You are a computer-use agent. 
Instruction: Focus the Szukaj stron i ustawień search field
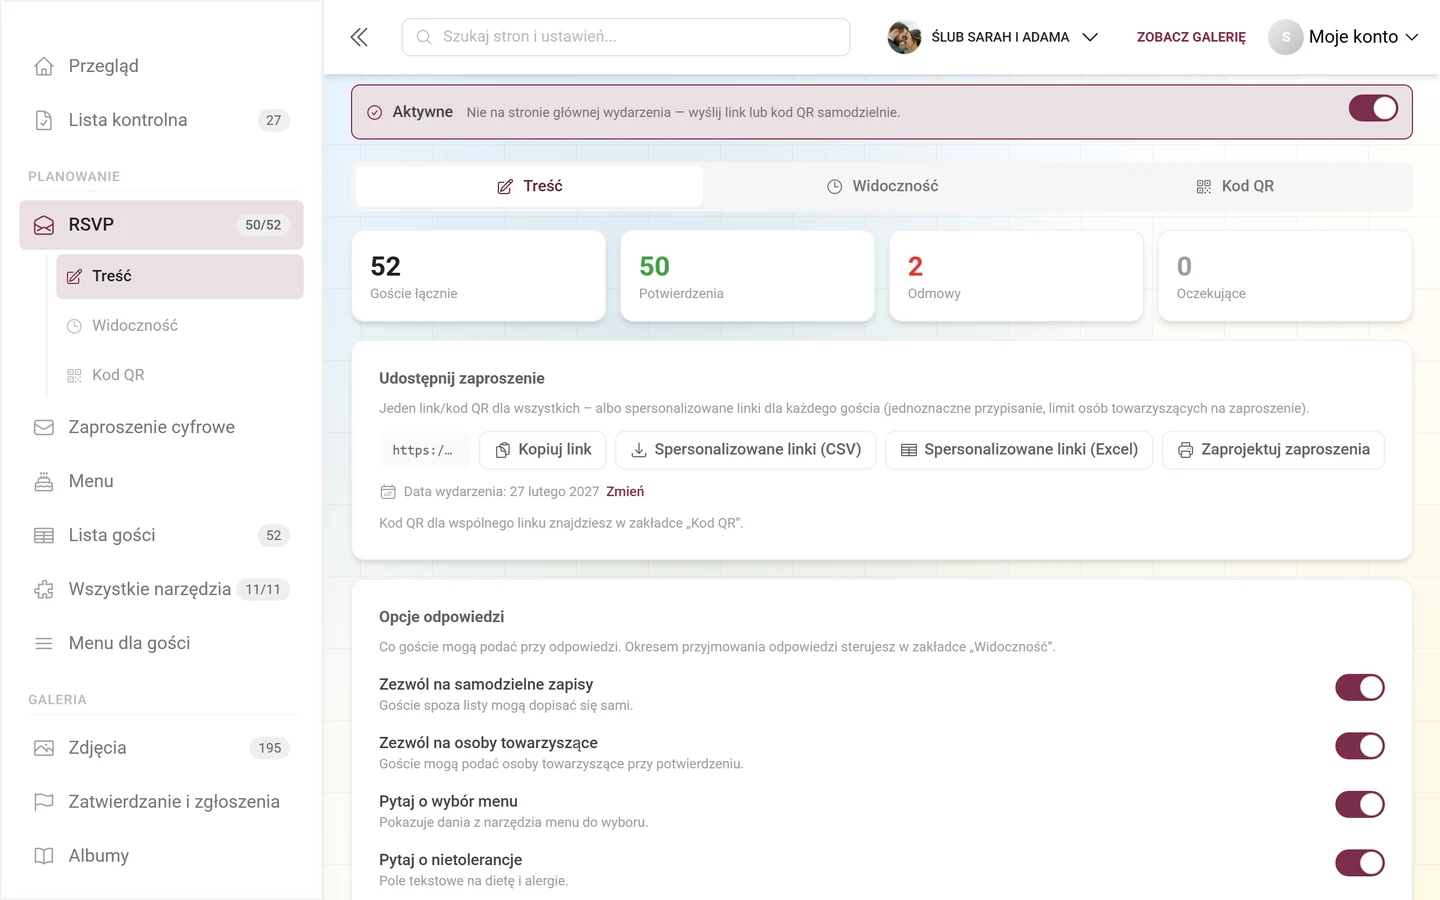click(626, 37)
